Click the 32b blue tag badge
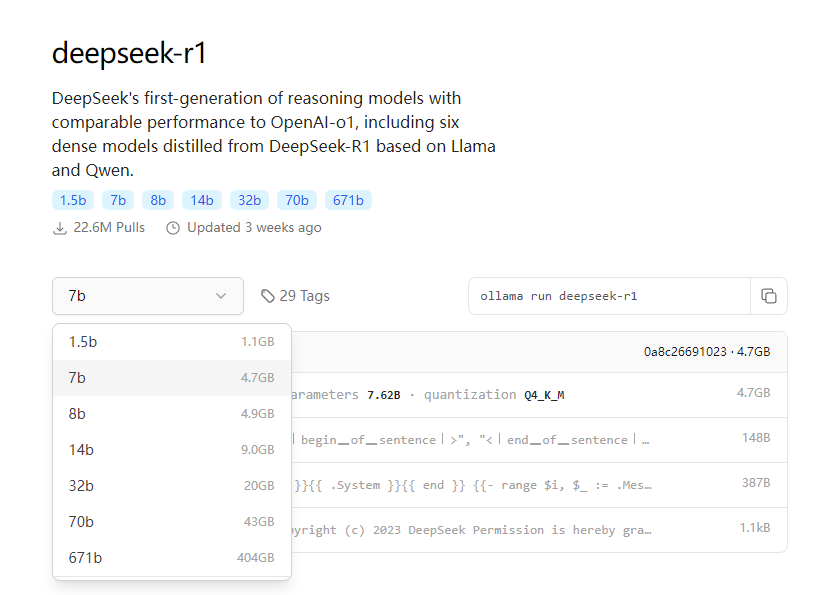836x595 pixels. (250, 200)
